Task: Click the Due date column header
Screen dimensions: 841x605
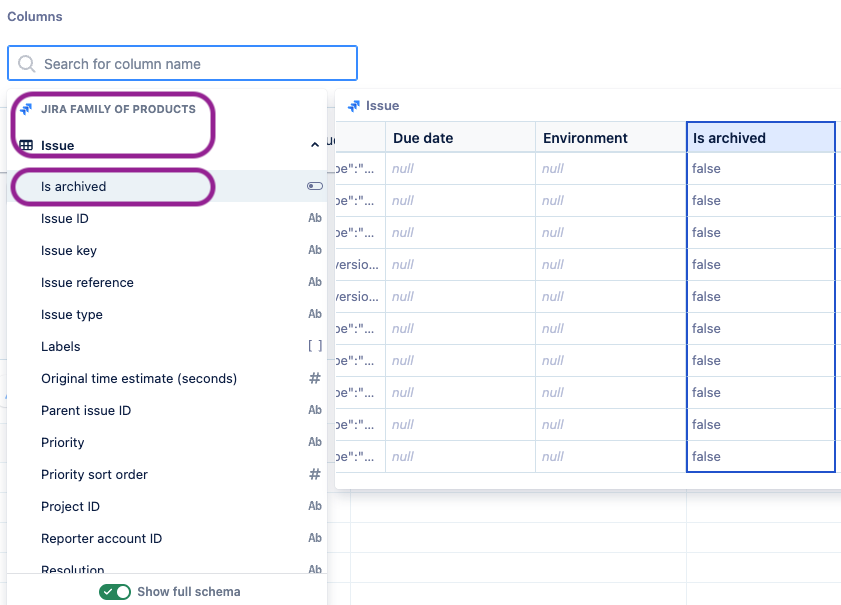Action: click(460, 138)
